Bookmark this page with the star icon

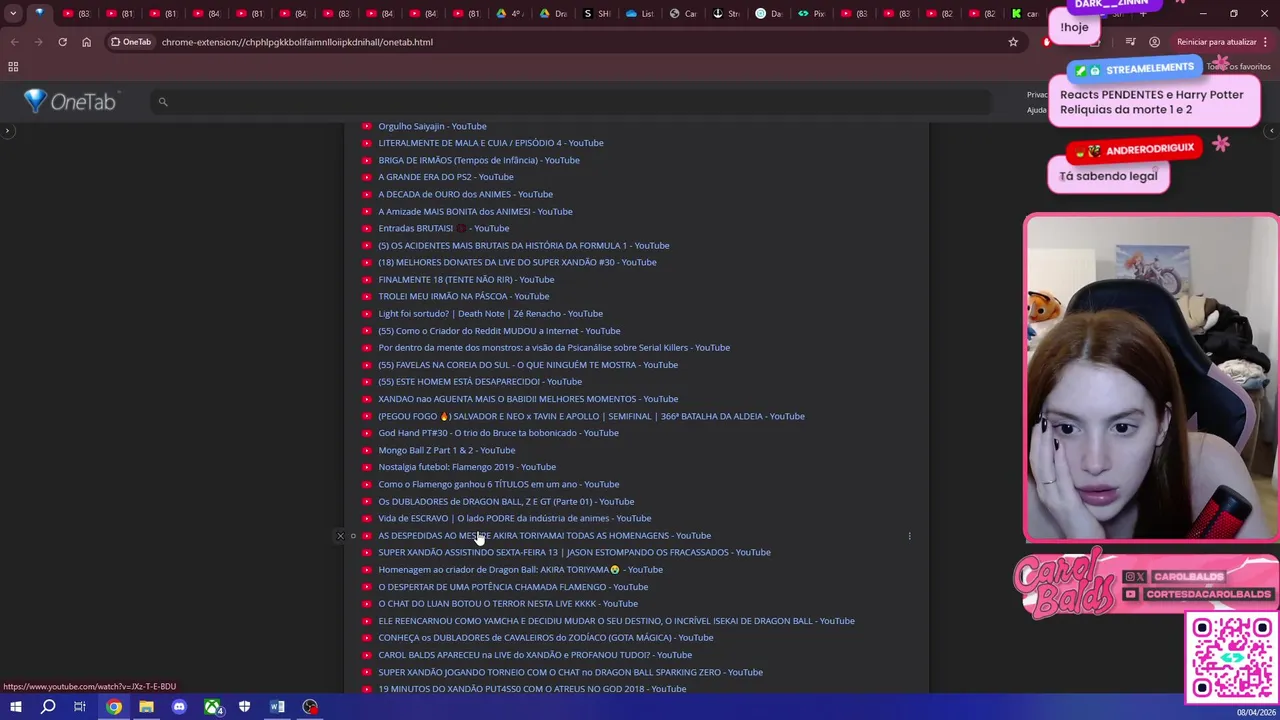pyautogui.click(x=1013, y=42)
